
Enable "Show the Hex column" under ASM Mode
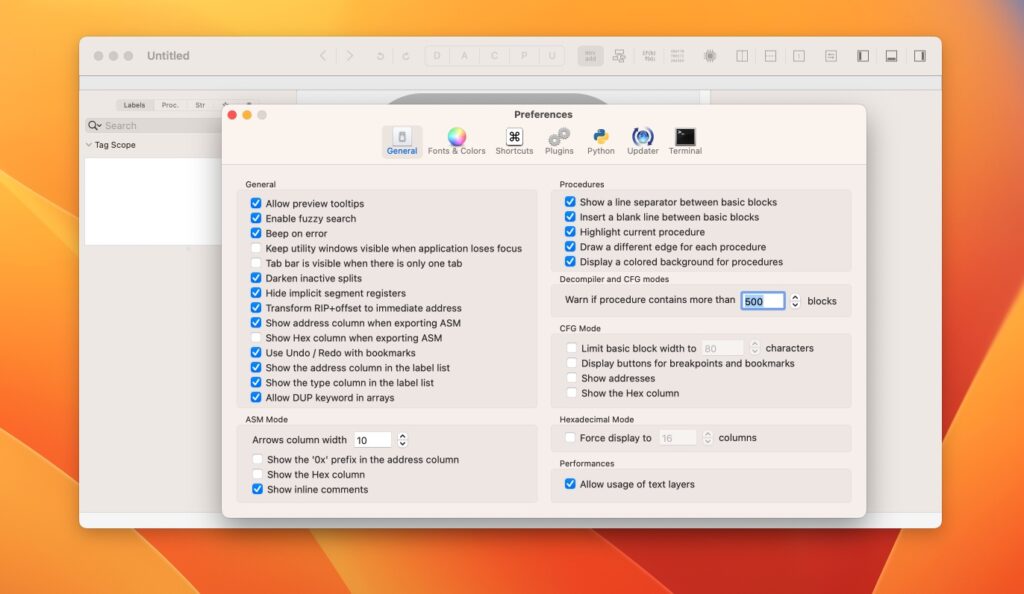click(x=257, y=474)
